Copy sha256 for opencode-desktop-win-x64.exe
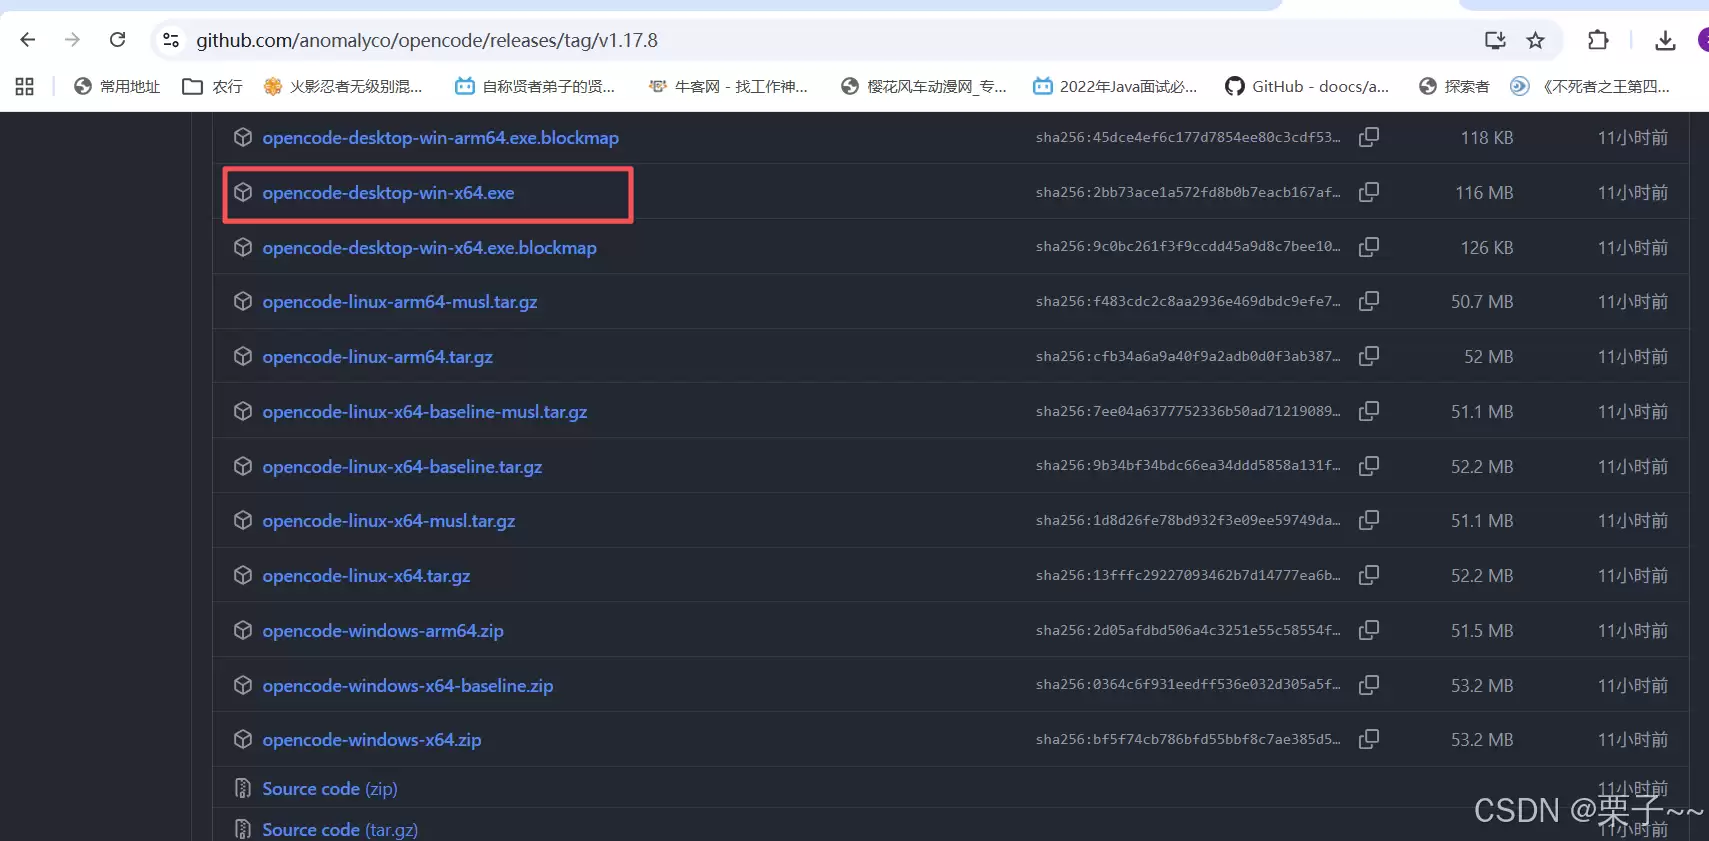Image resolution: width=1709 pixels, height=841 pixels. click(1369, 192)
